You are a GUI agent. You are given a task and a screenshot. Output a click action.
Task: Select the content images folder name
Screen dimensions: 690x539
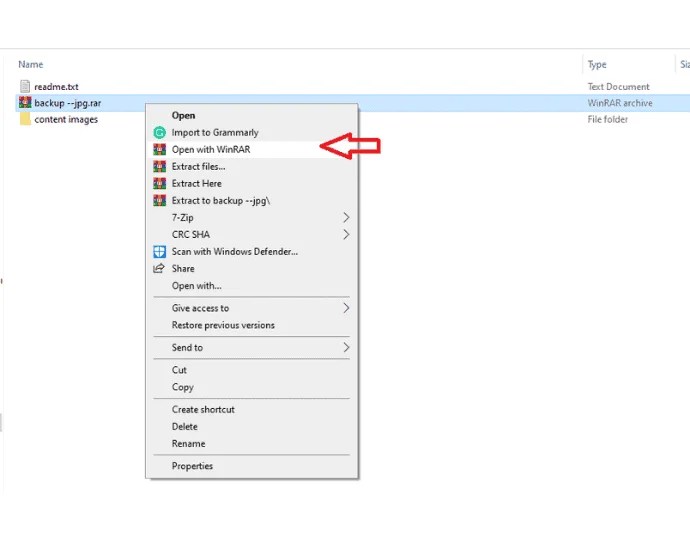(x=66, y=120)
